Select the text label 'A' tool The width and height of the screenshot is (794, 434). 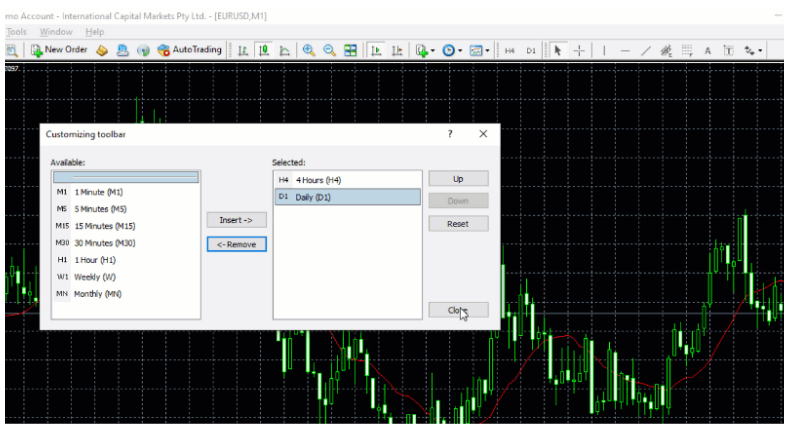click(707, 50)
